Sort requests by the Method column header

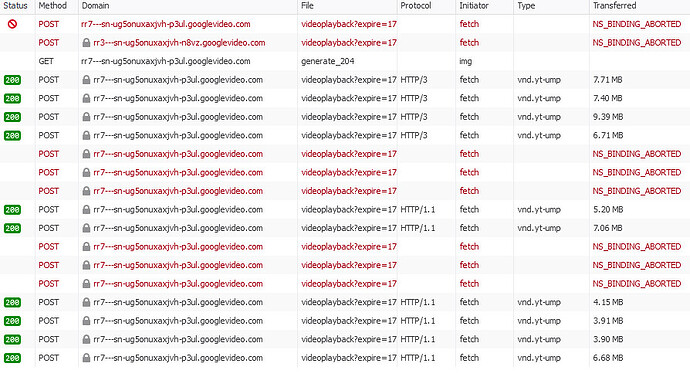pyautogui.click(x=53, y=6)
